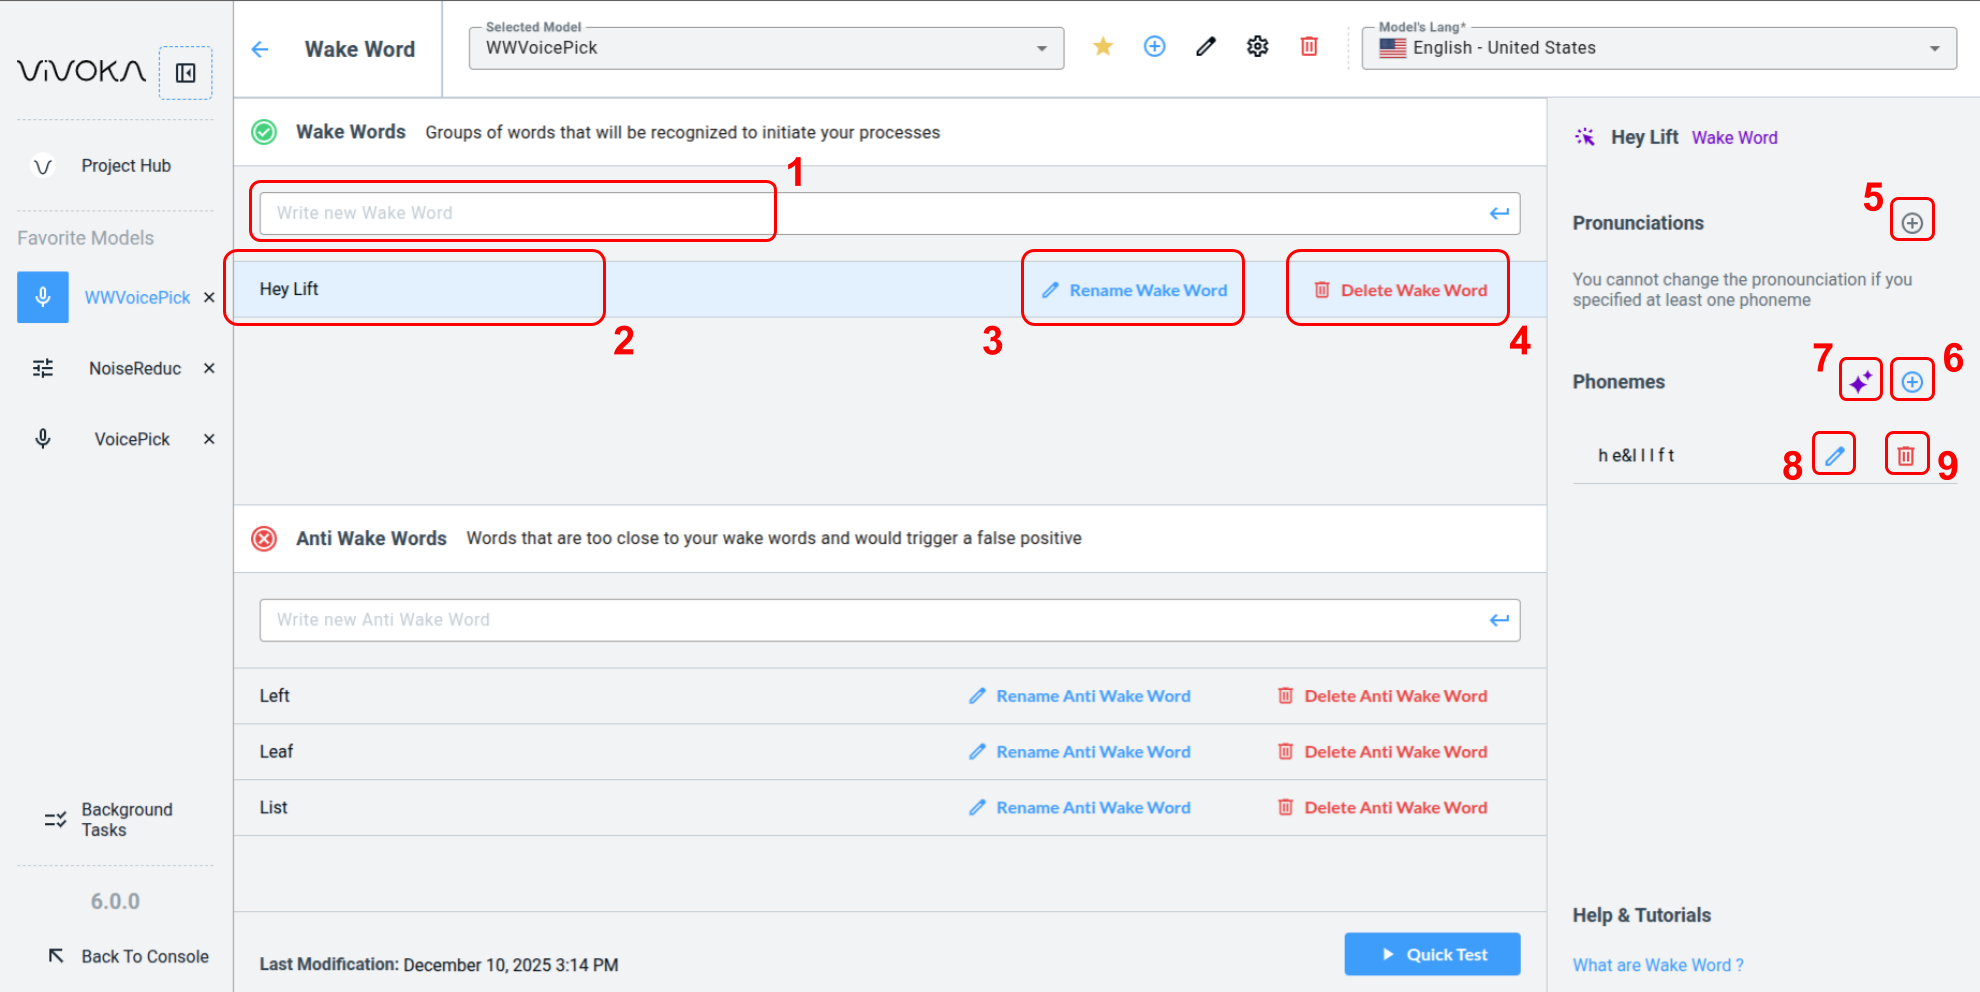Generate phonemes with the sparkle icon
This screenshot has width=1980, height=992.
coord(1860,381)
